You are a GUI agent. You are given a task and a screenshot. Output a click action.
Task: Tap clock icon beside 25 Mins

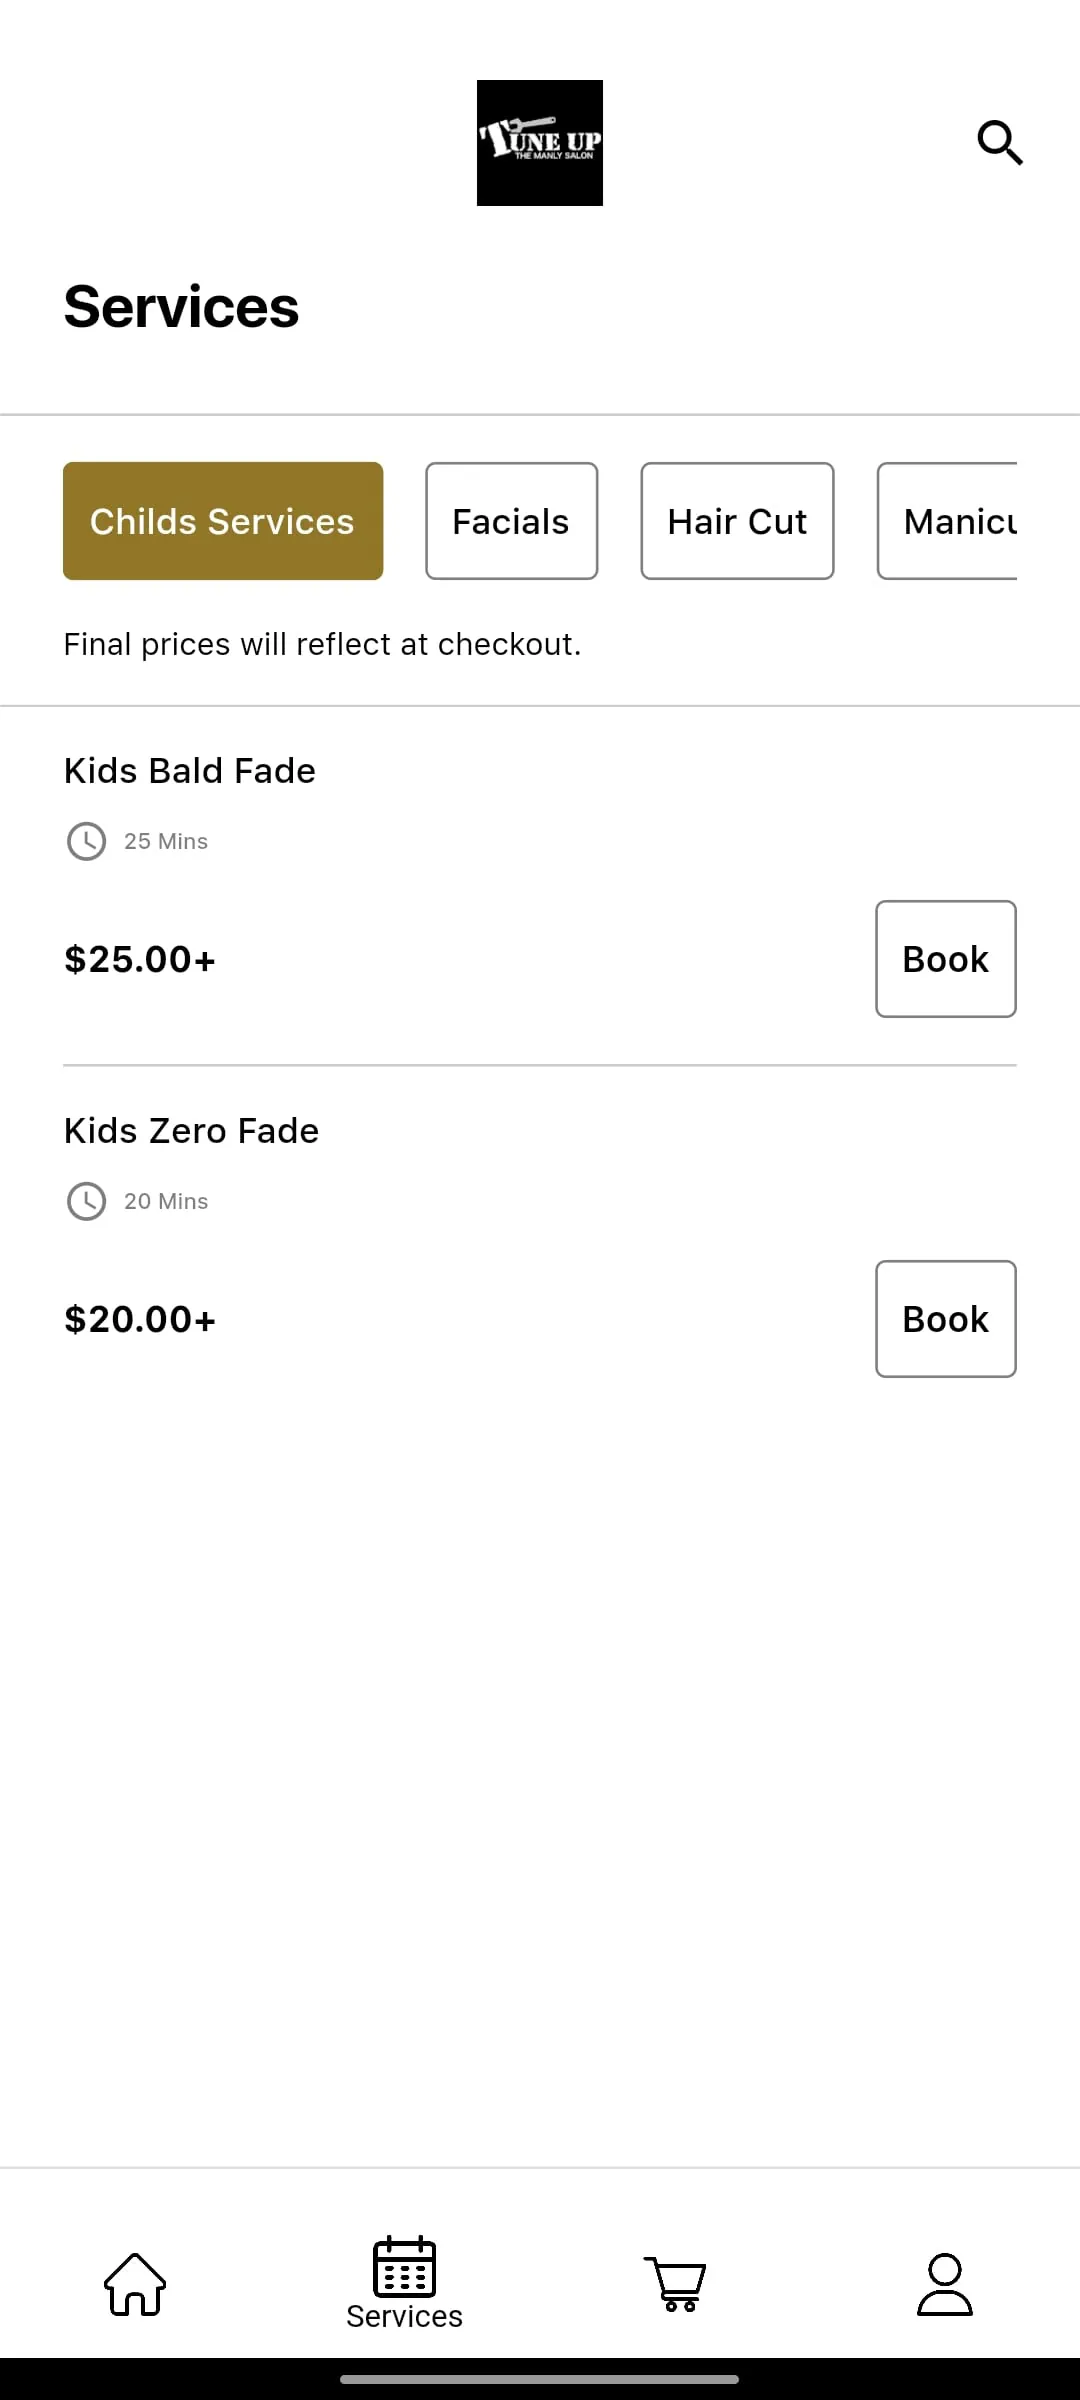86,842
